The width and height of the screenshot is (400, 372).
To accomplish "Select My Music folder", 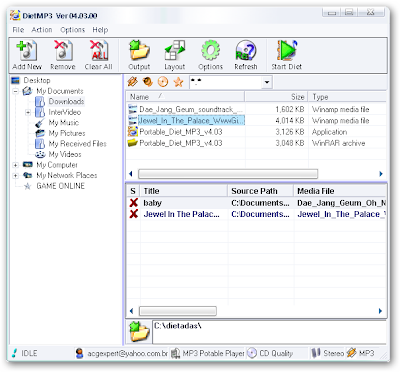I will tap(64, 123).
